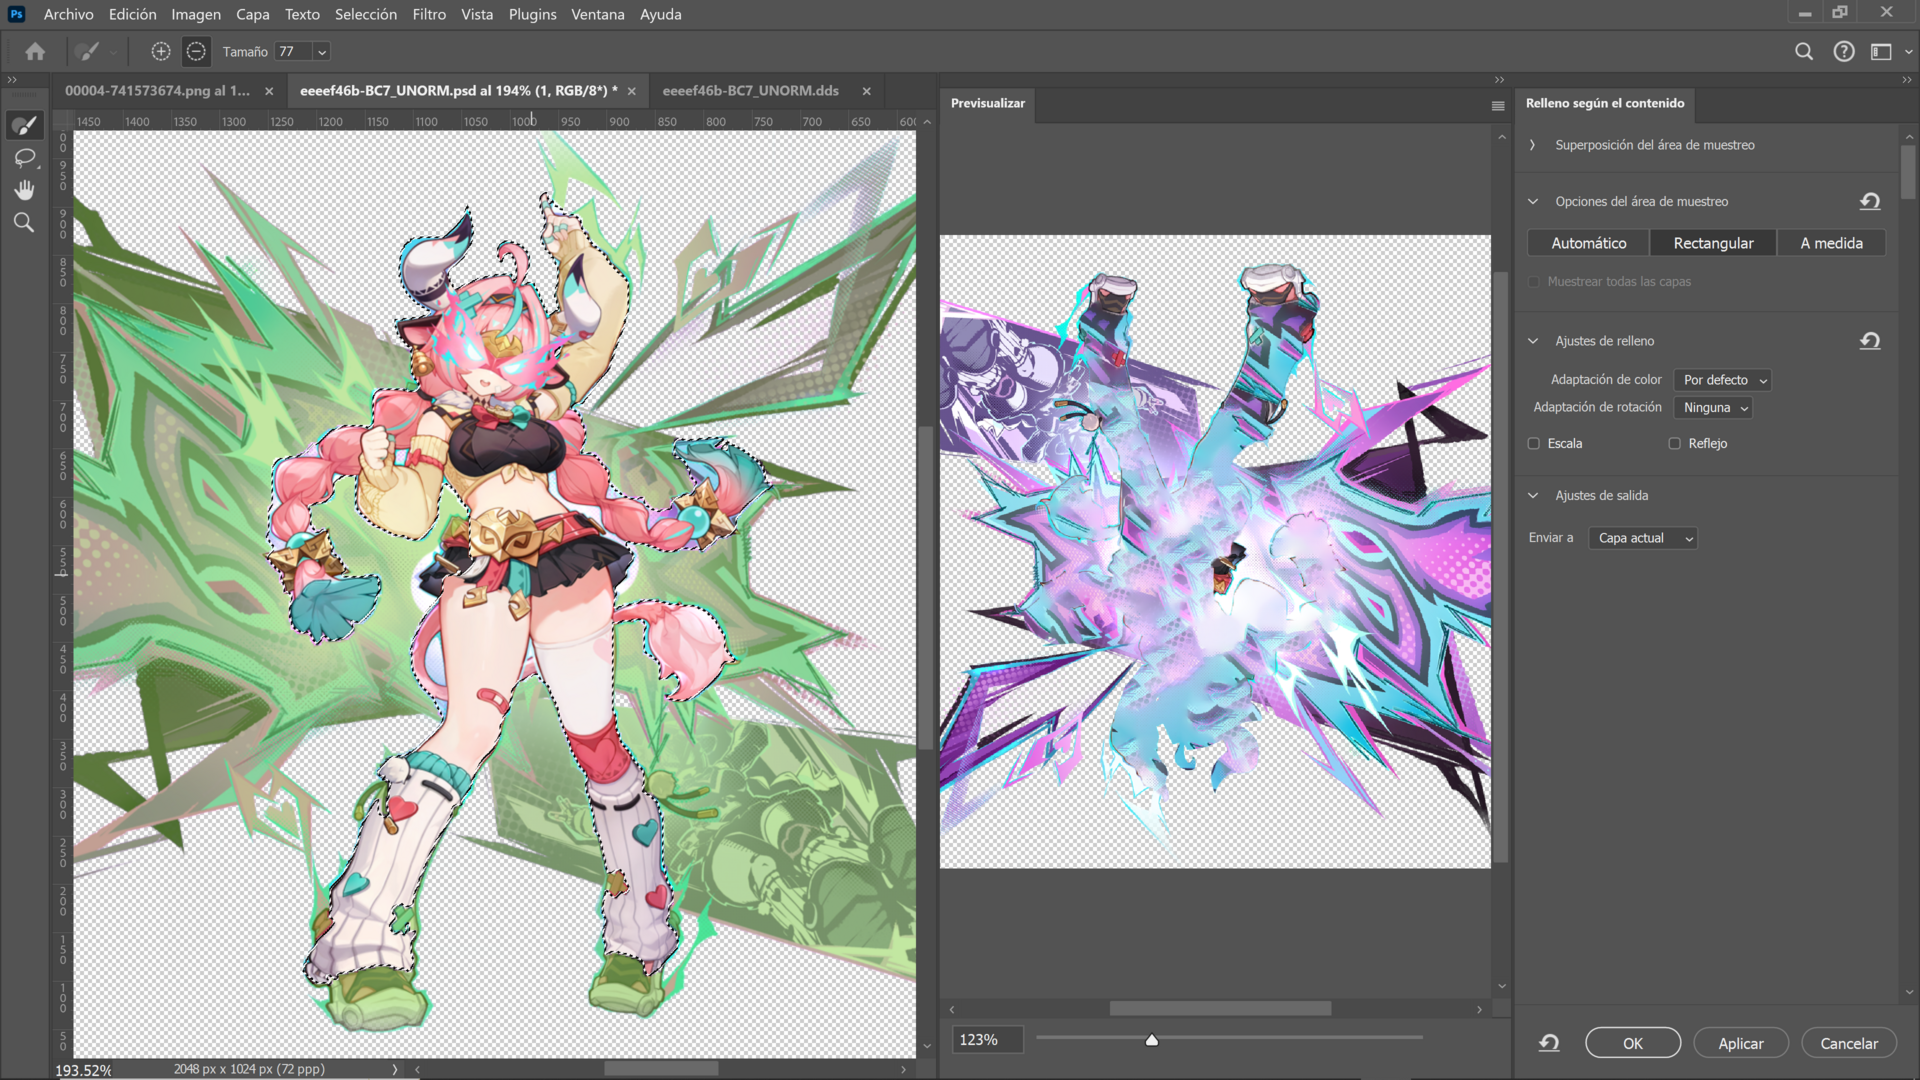Reset fill settings to default

click(x=1870, y=341)
